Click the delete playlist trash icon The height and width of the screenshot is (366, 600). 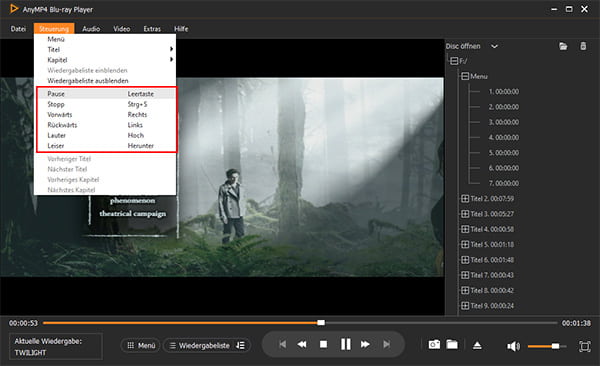click(x=583, y=46)
